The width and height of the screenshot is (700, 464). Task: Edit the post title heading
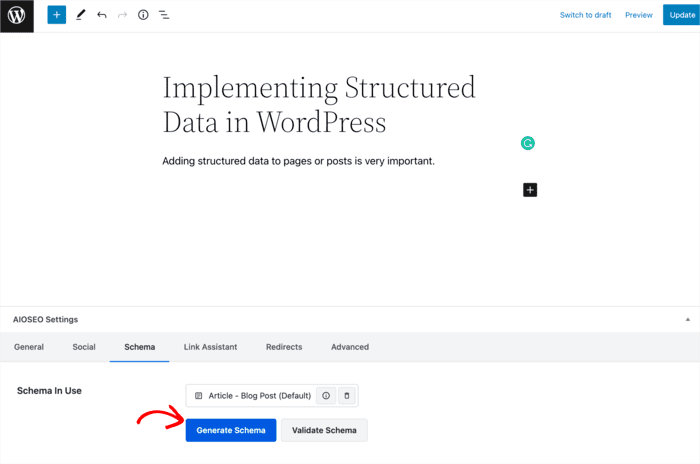coord(319,105)
